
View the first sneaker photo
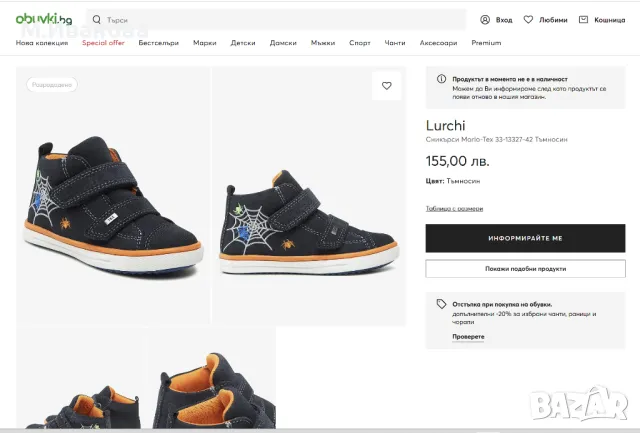(x=113, y=195)
